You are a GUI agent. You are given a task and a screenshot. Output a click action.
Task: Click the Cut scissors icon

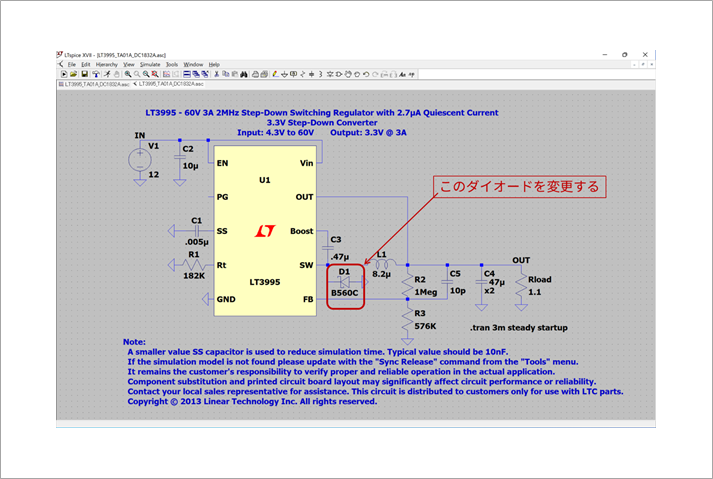click(x=216, y=74)
